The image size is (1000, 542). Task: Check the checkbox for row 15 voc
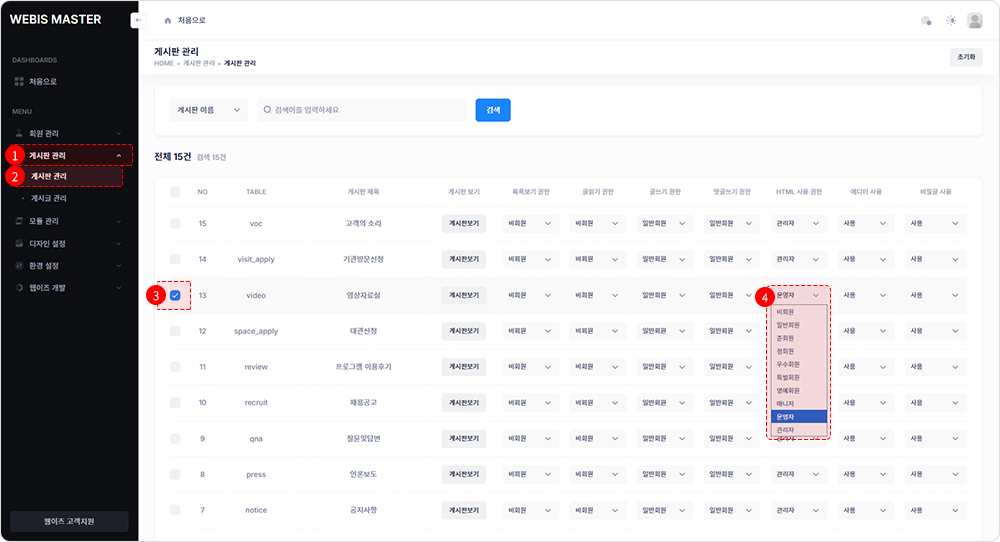coord(175,223)
